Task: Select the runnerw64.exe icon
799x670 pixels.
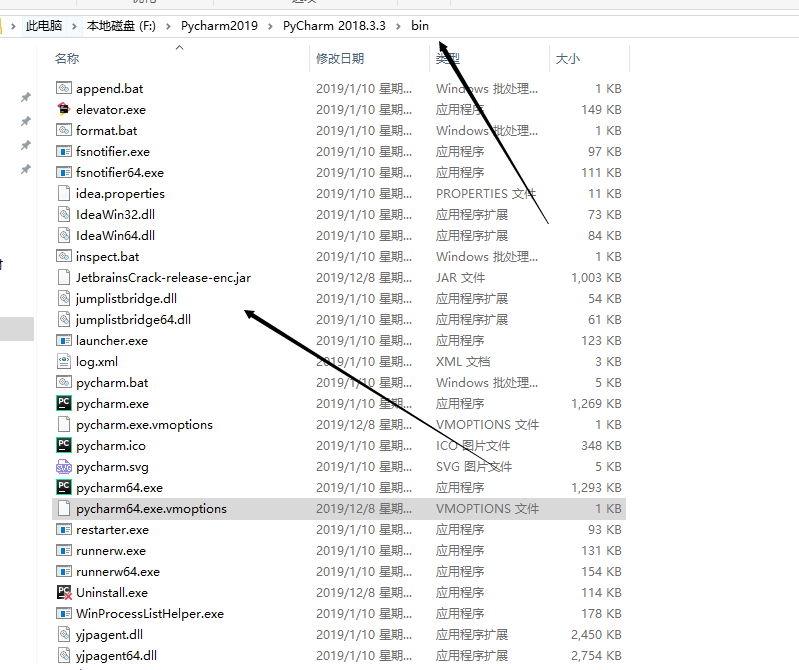Action: 64,571
